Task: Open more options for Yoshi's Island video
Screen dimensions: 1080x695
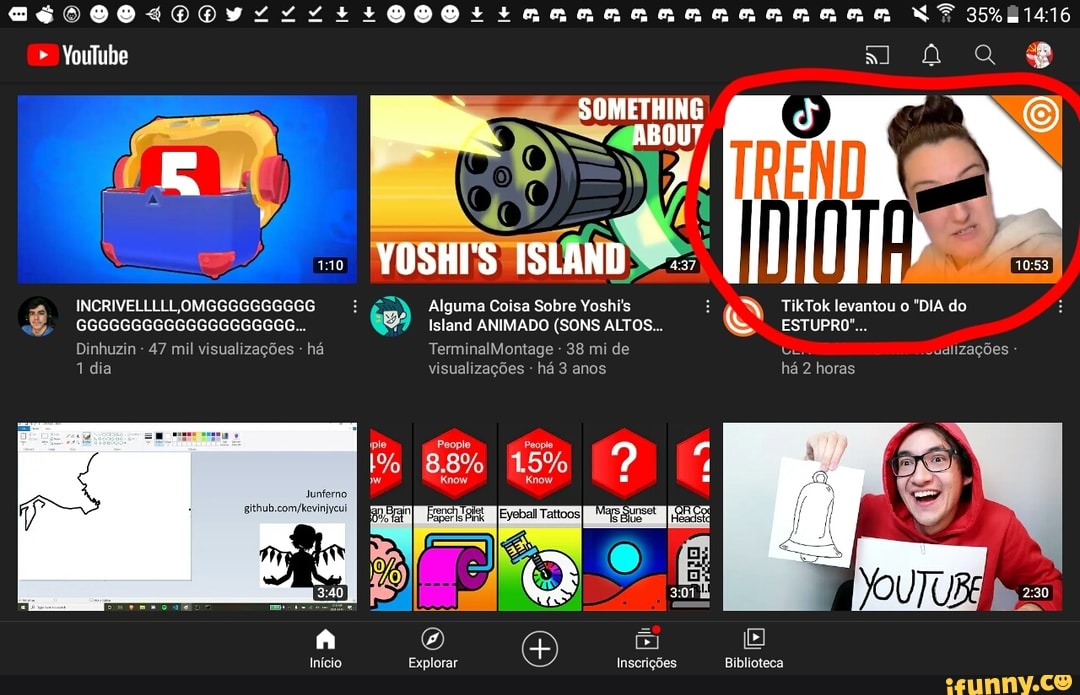Action: [707, 307]
